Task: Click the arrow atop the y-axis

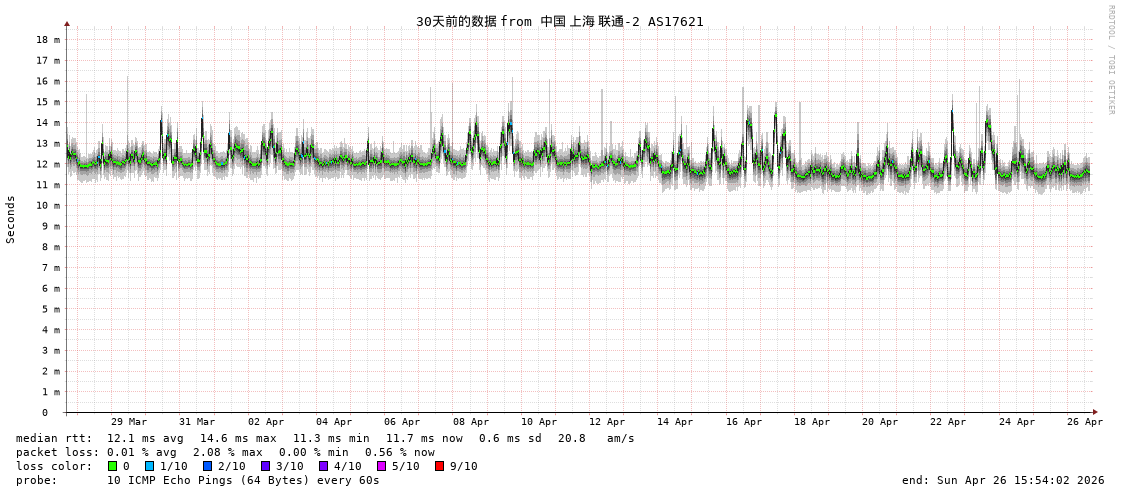Action: pyautogui.click(x=67, y=23)
